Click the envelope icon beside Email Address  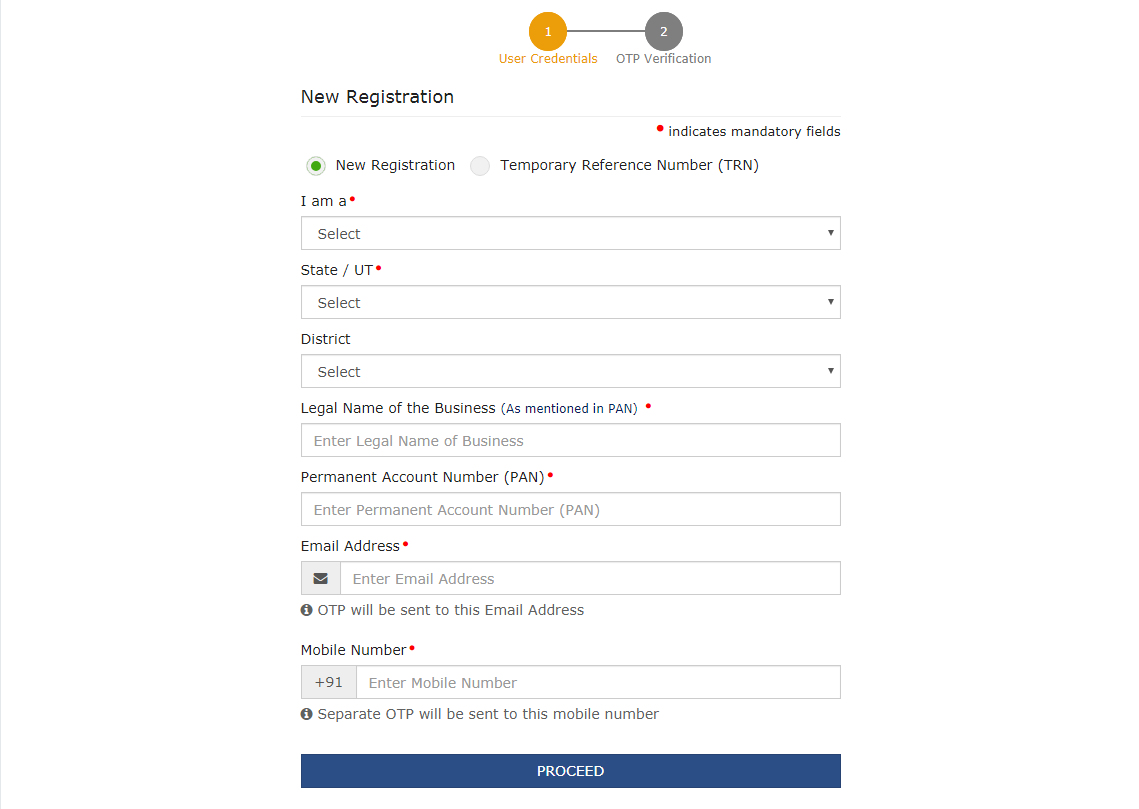point(320,579)
